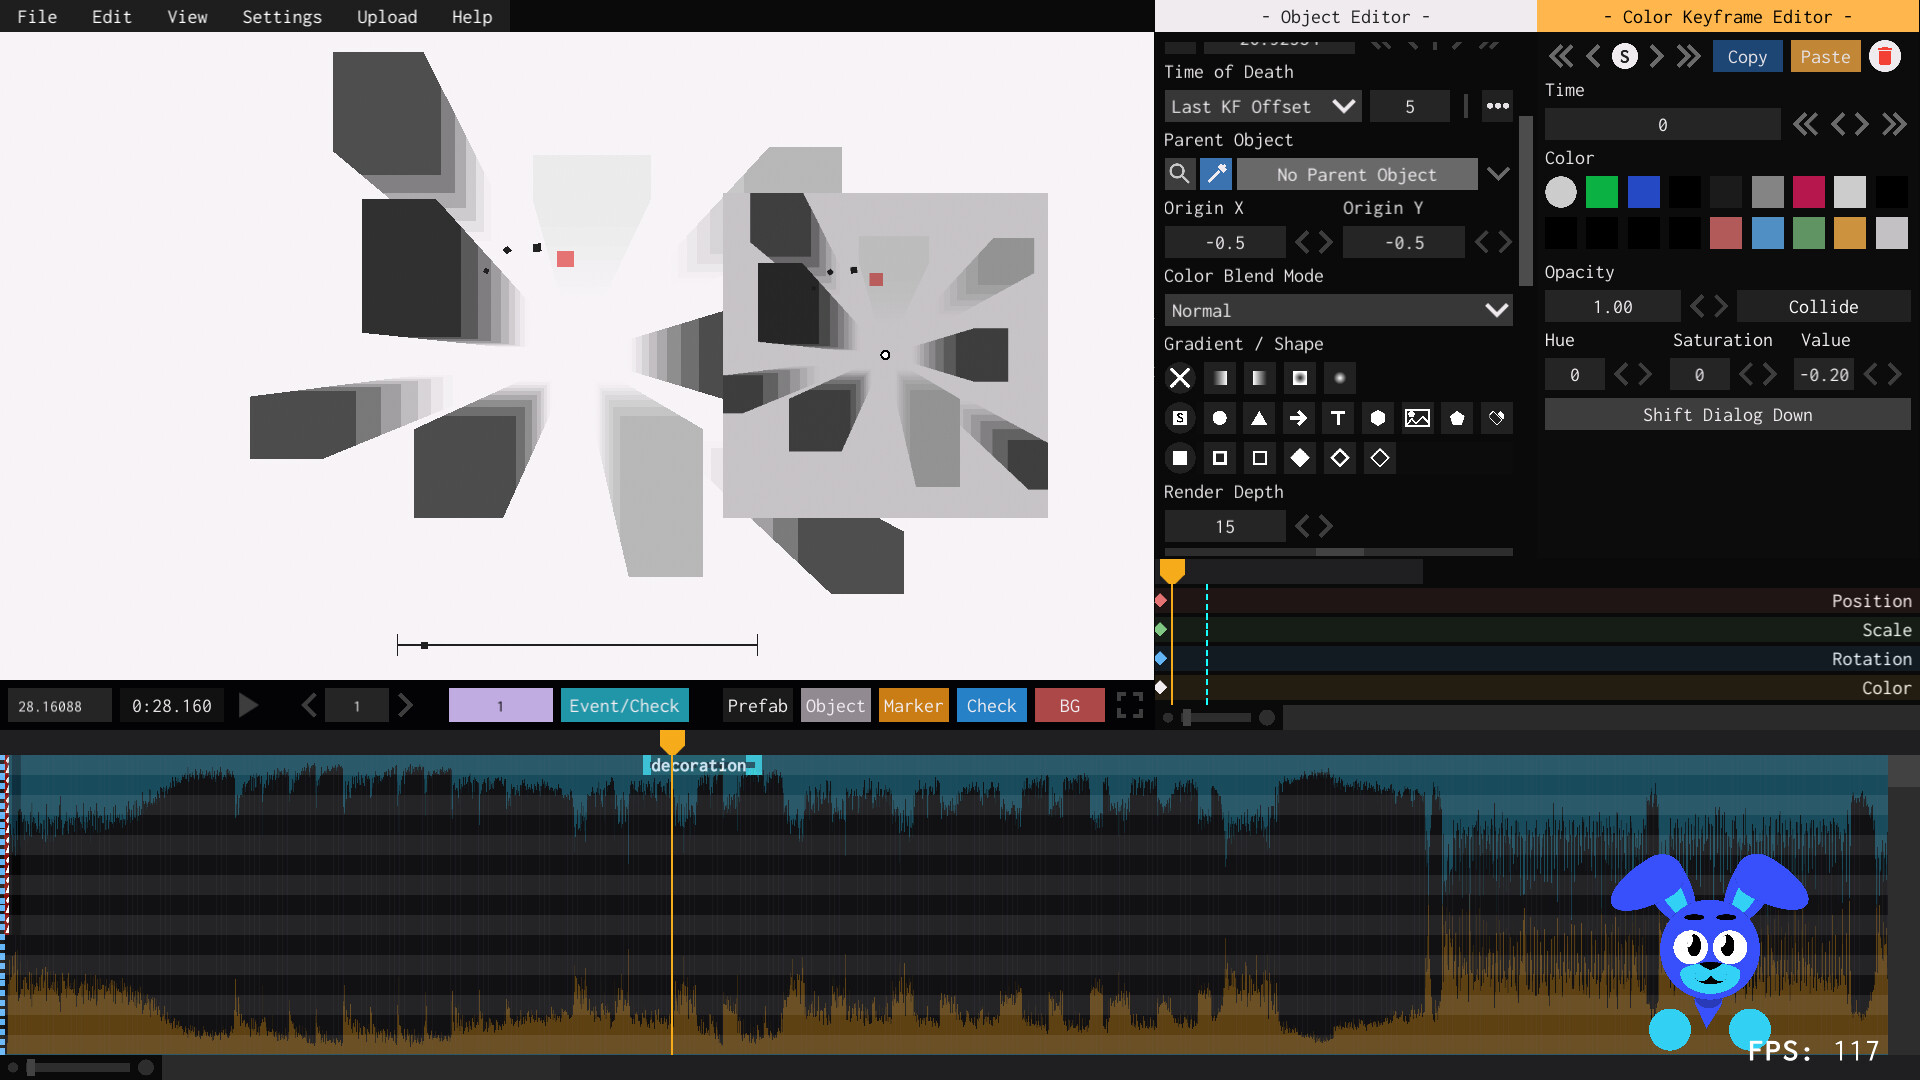The image size is (1920, 1080).
Task: Choose the text shape icon
Action: (x=1338, y=418)
